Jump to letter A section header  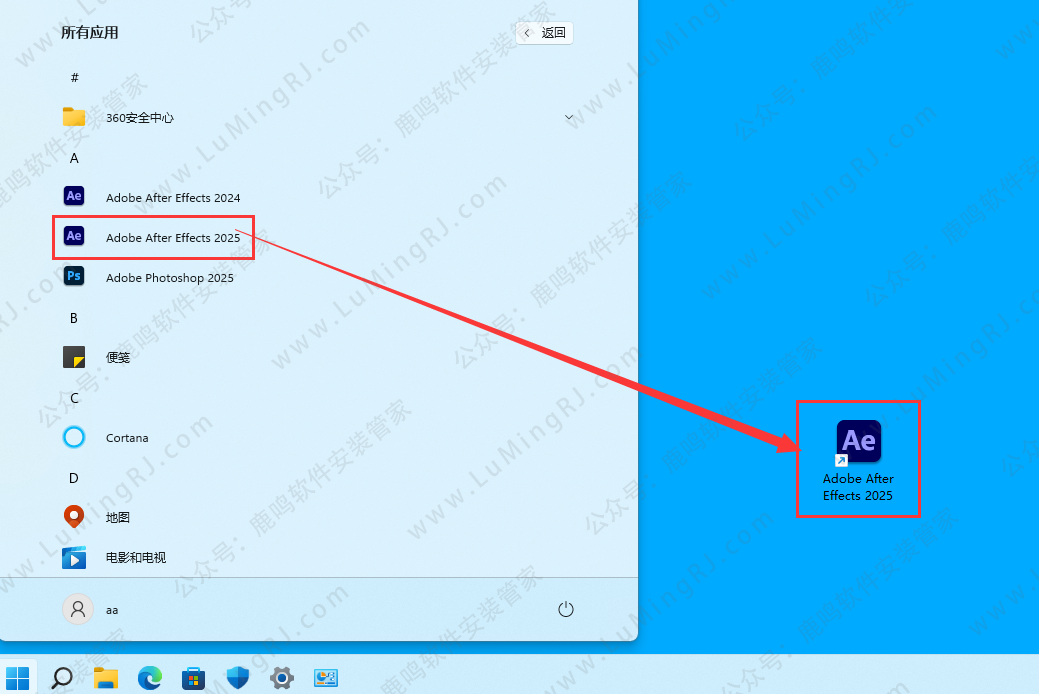pos(74,157)
